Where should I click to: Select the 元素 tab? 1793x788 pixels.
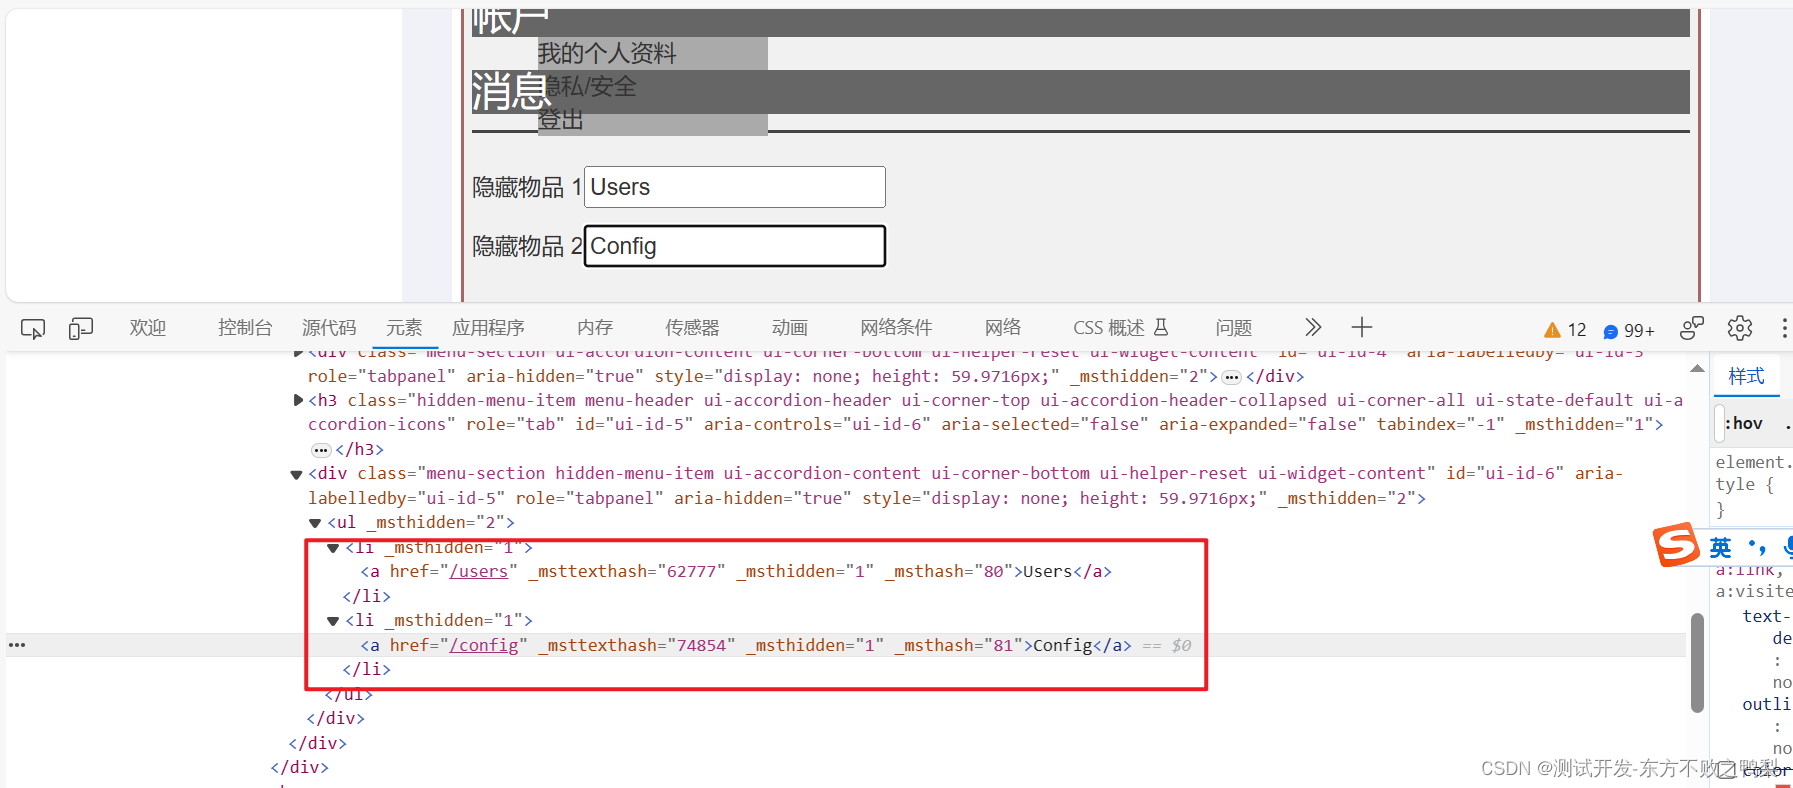(x=404, y=328)
